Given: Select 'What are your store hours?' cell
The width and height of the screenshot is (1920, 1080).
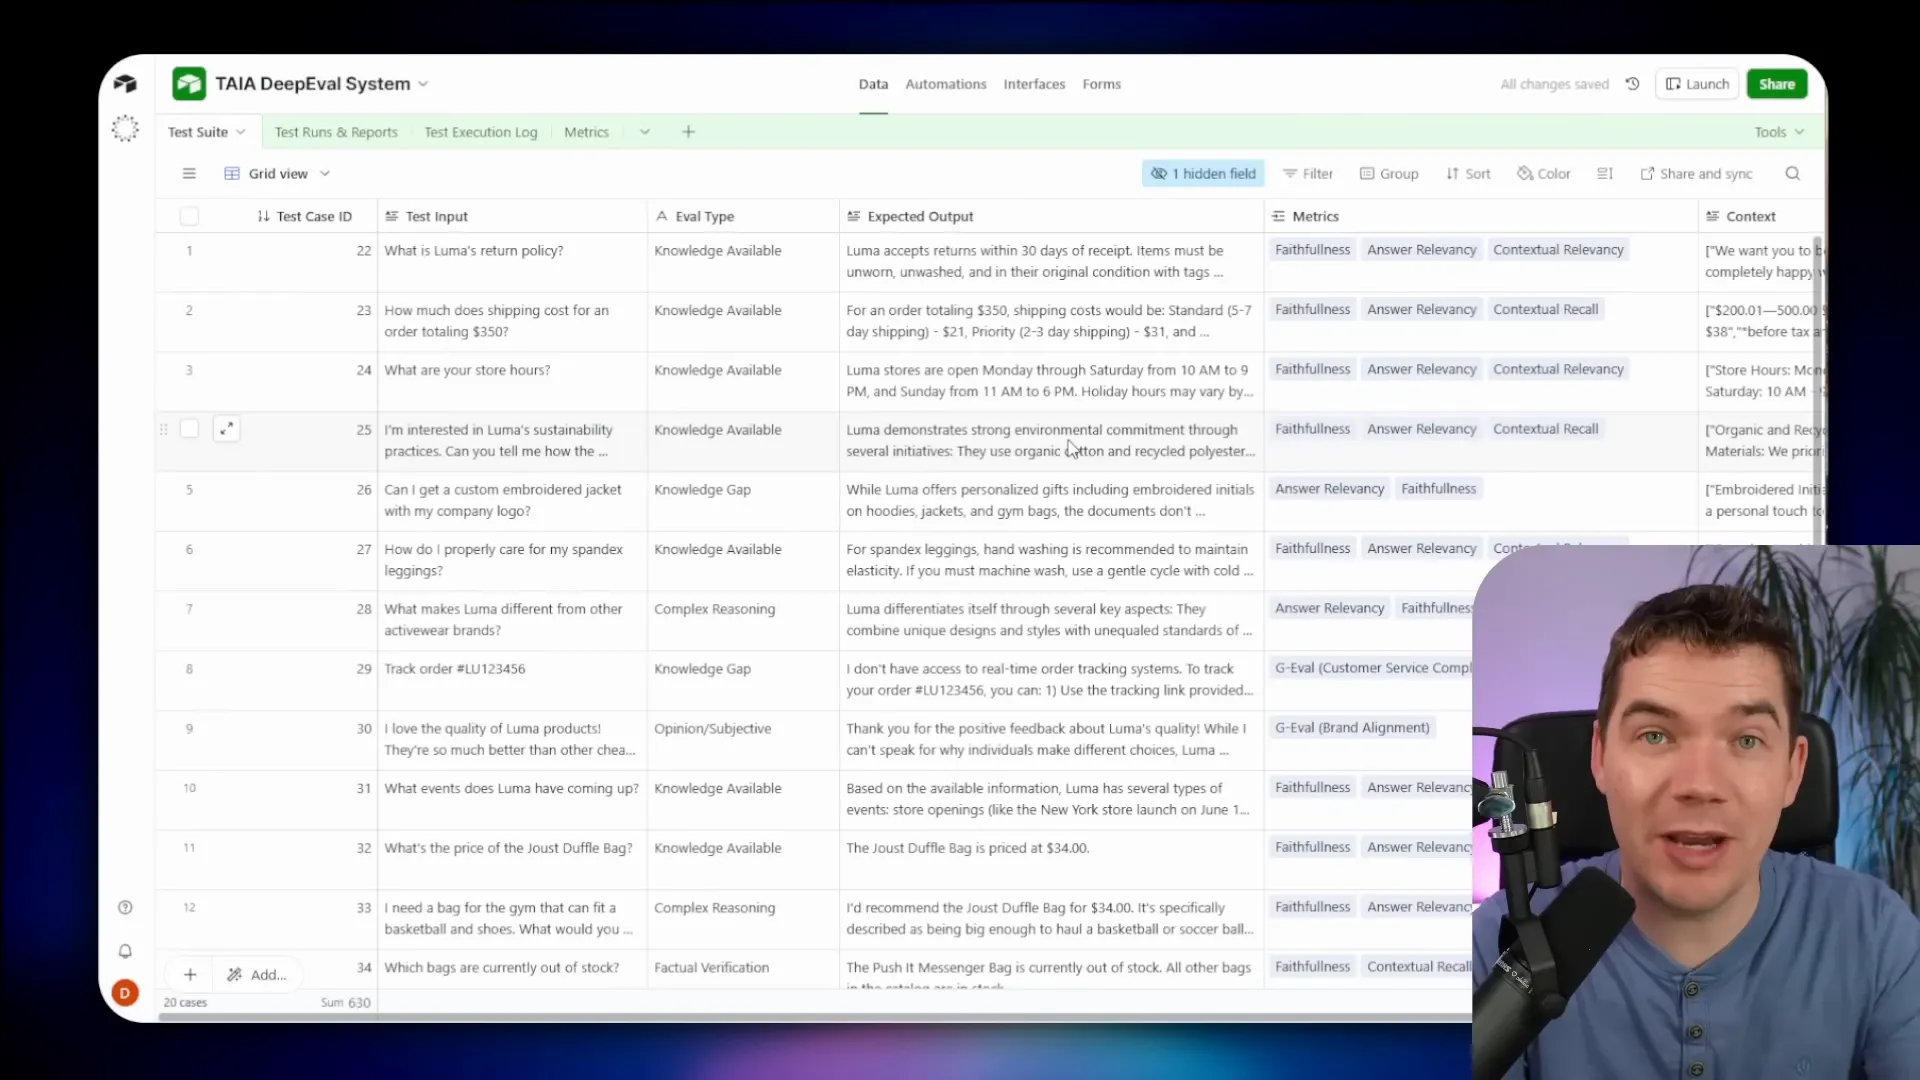Looking at the screenshot, I should tap(512, 381).
